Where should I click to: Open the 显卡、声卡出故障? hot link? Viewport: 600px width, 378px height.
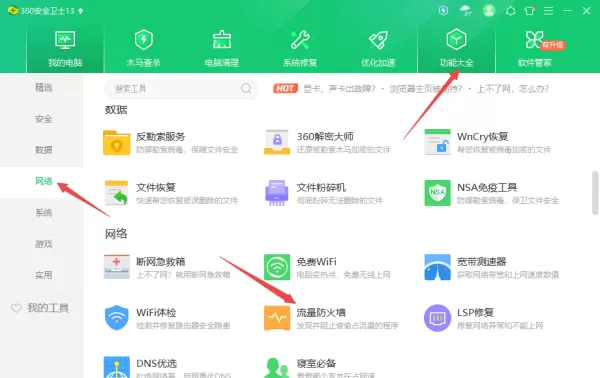pos(339,89)
